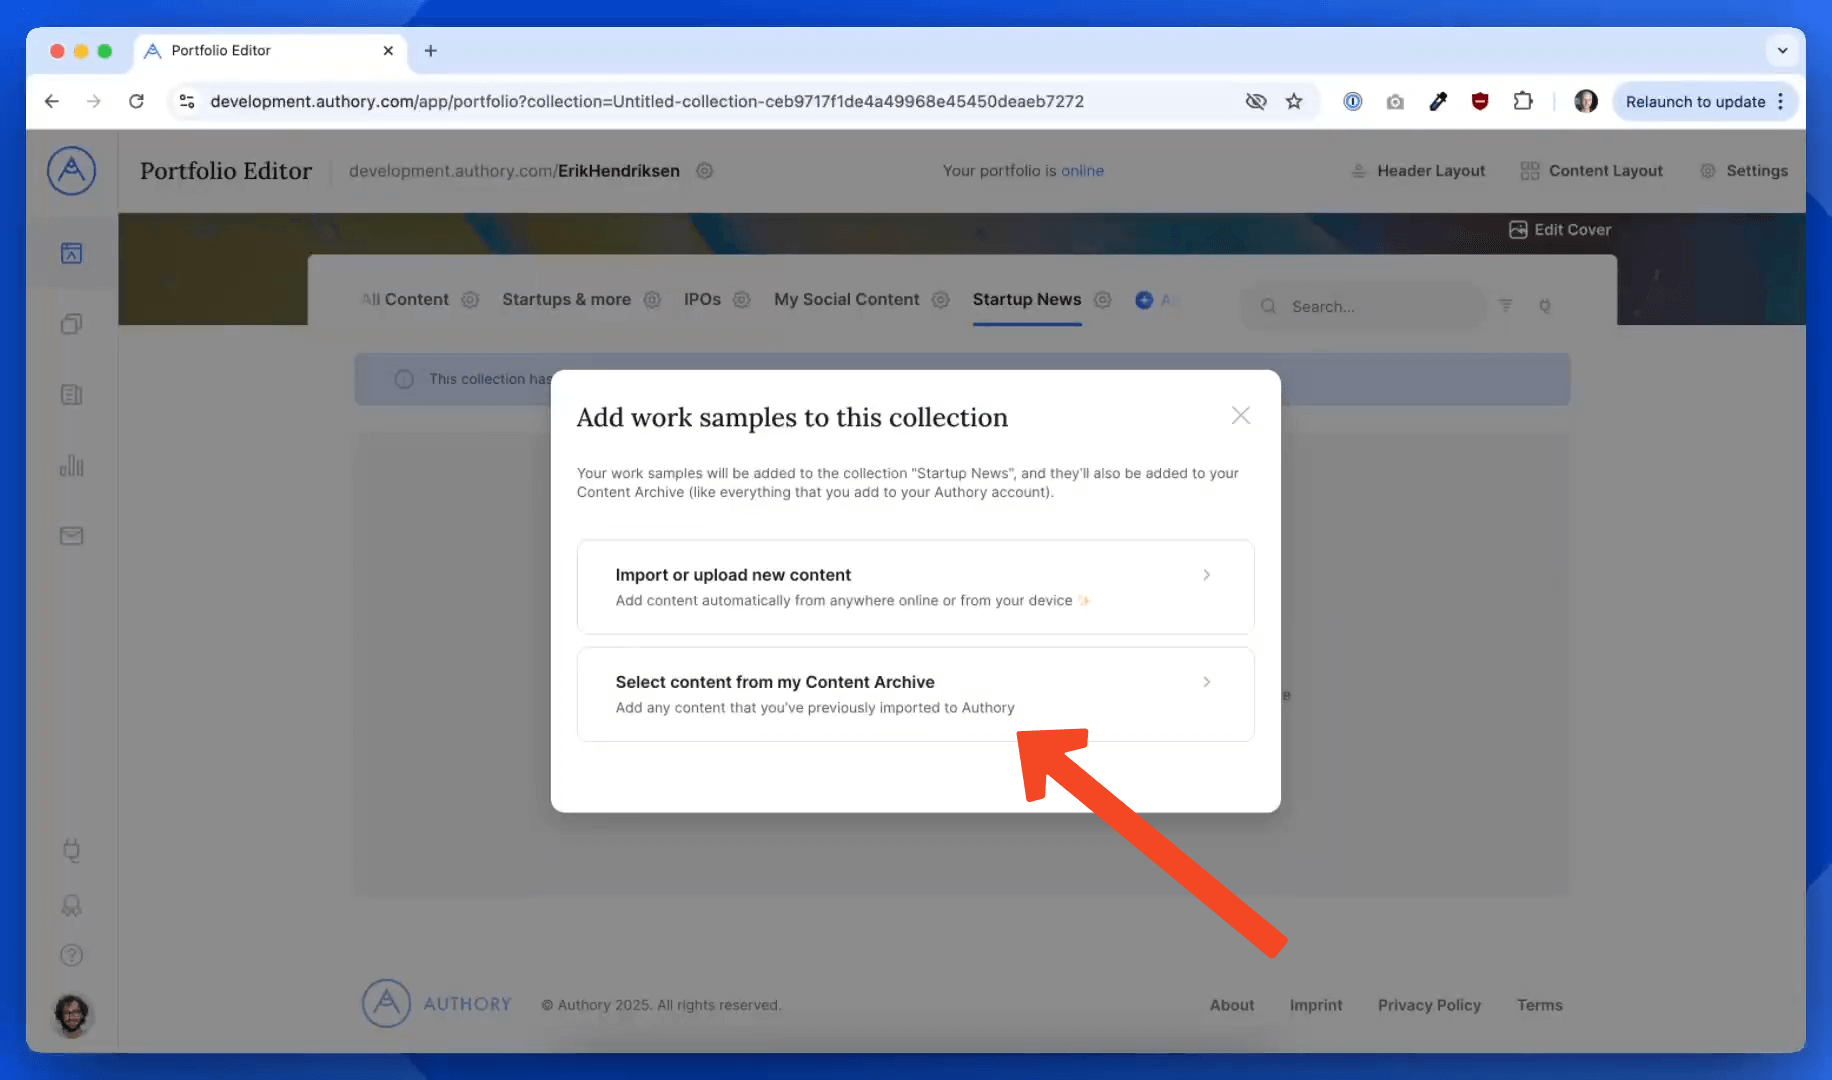
Task: Click gear icon next to portfolio URL
Action: tap(704, 171)
